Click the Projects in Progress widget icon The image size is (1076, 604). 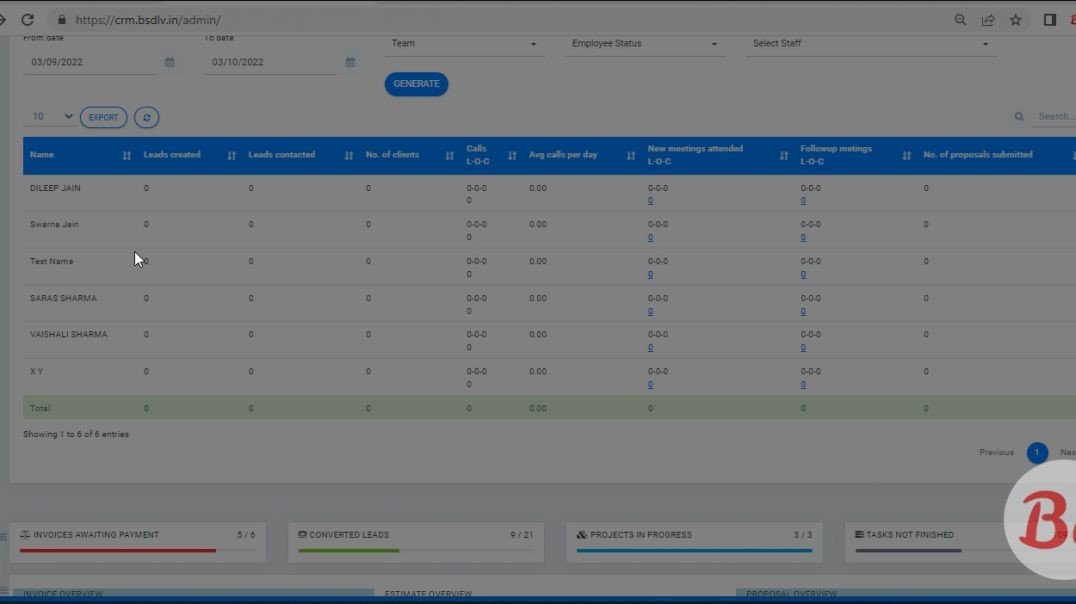tap(581, 534)
